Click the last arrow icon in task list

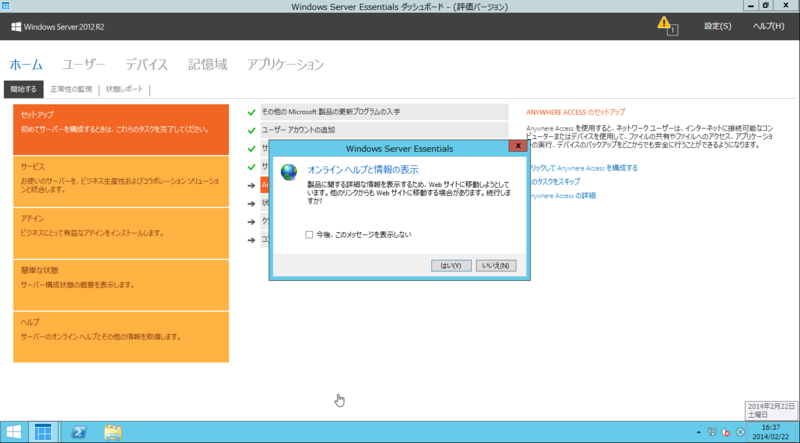251,240
